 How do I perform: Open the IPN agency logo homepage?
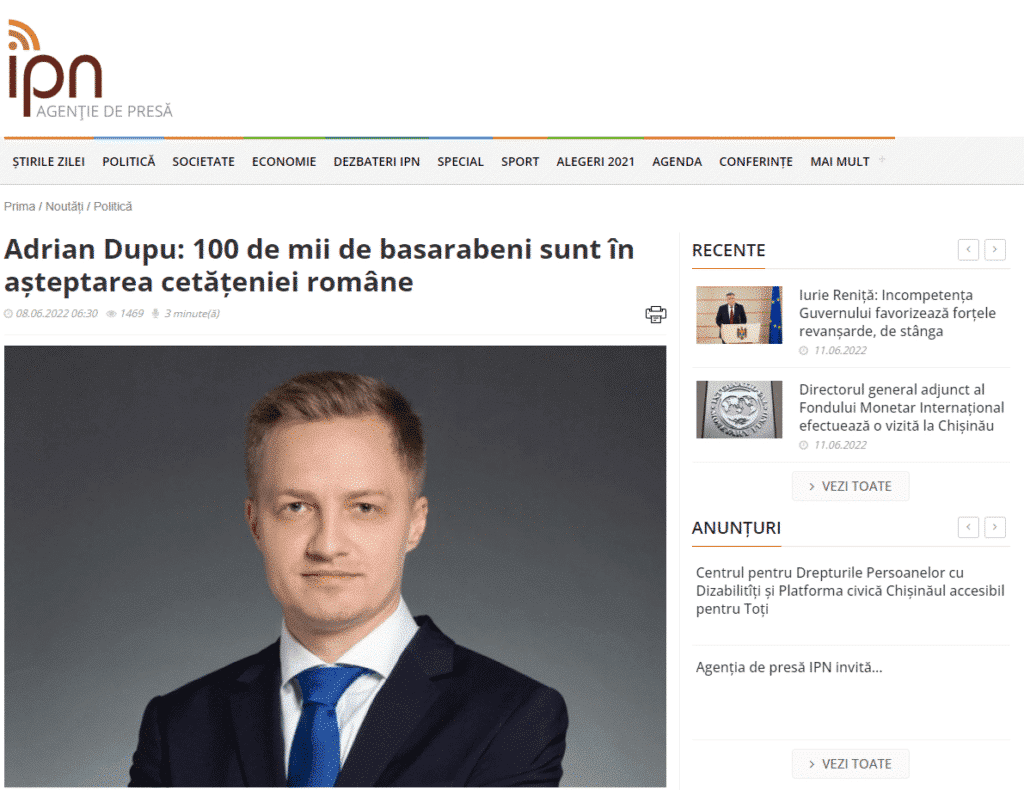90,70
